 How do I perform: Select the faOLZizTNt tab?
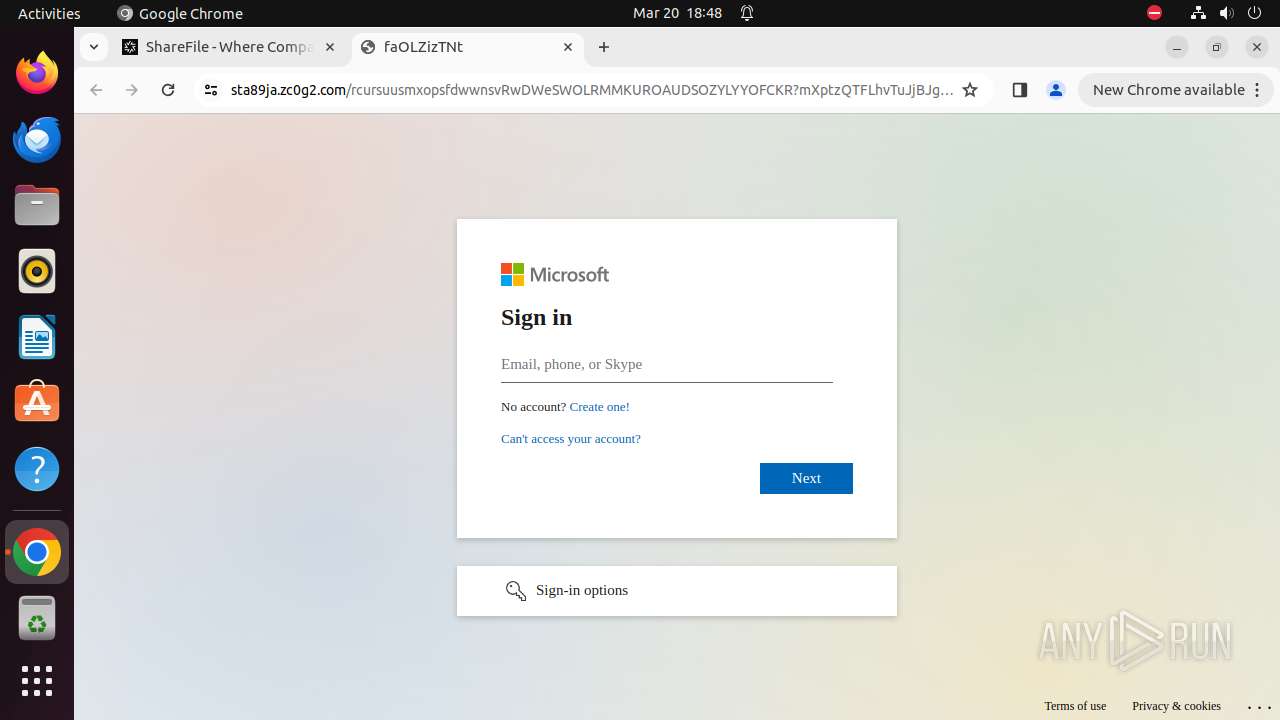[x=467, y=47]
